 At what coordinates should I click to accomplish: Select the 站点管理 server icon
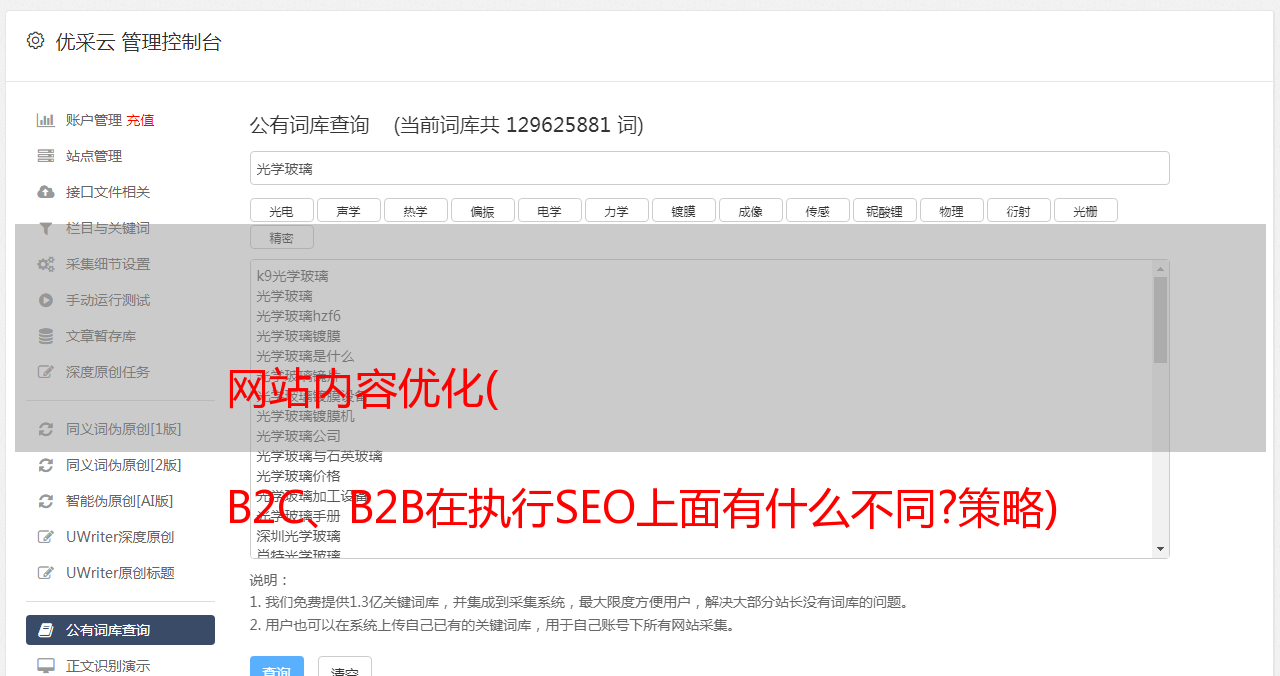pyautogui.click(x=45, y=156)
